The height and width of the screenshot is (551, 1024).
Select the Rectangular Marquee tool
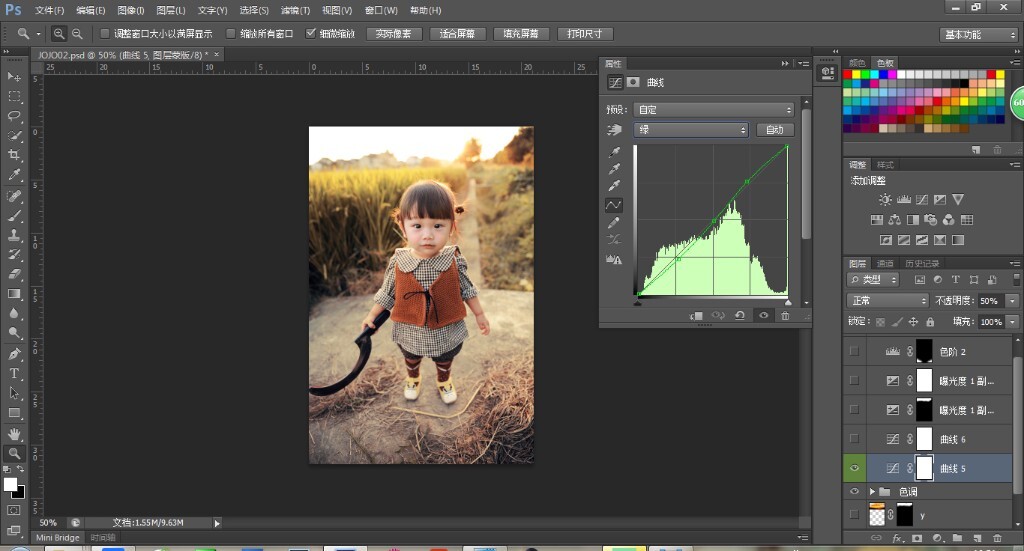pos(14,97)
